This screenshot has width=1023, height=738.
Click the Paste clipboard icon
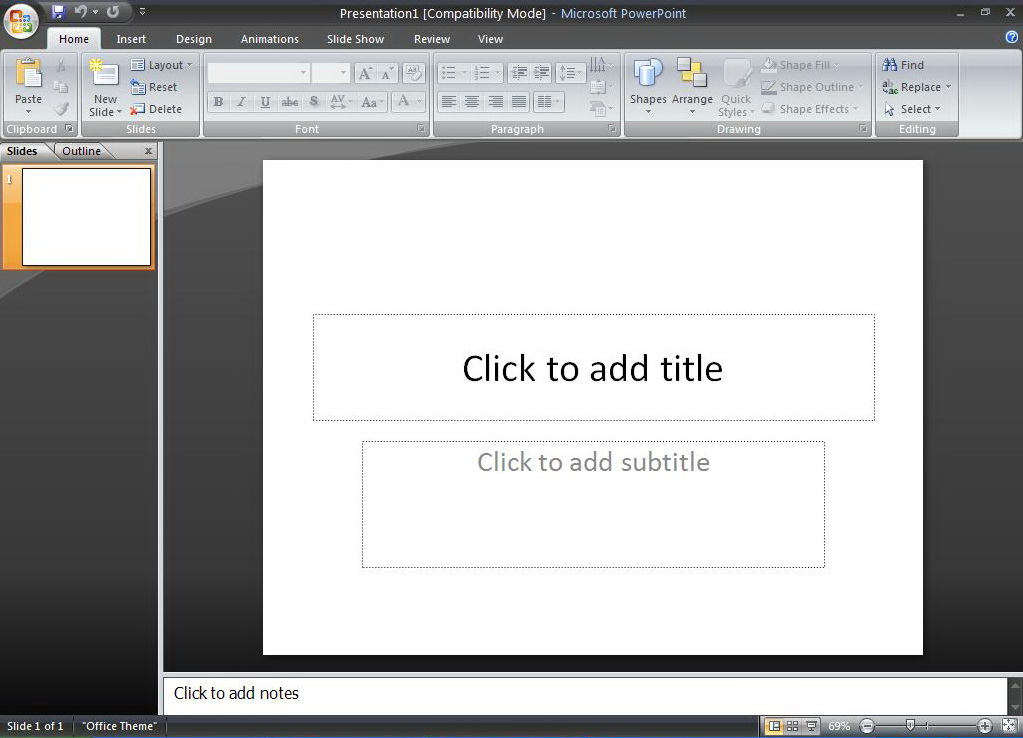pyautogui.click(x=28, y=74)
